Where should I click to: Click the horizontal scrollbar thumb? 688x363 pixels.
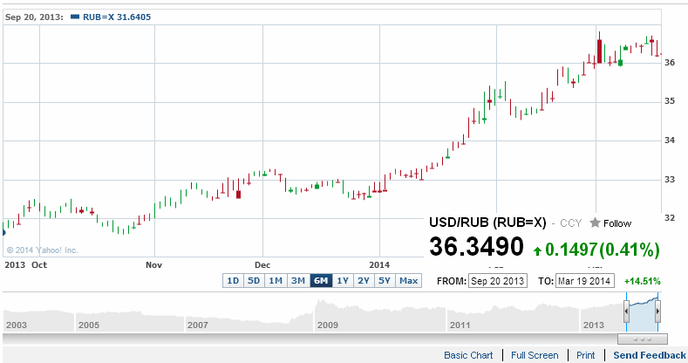642,339
